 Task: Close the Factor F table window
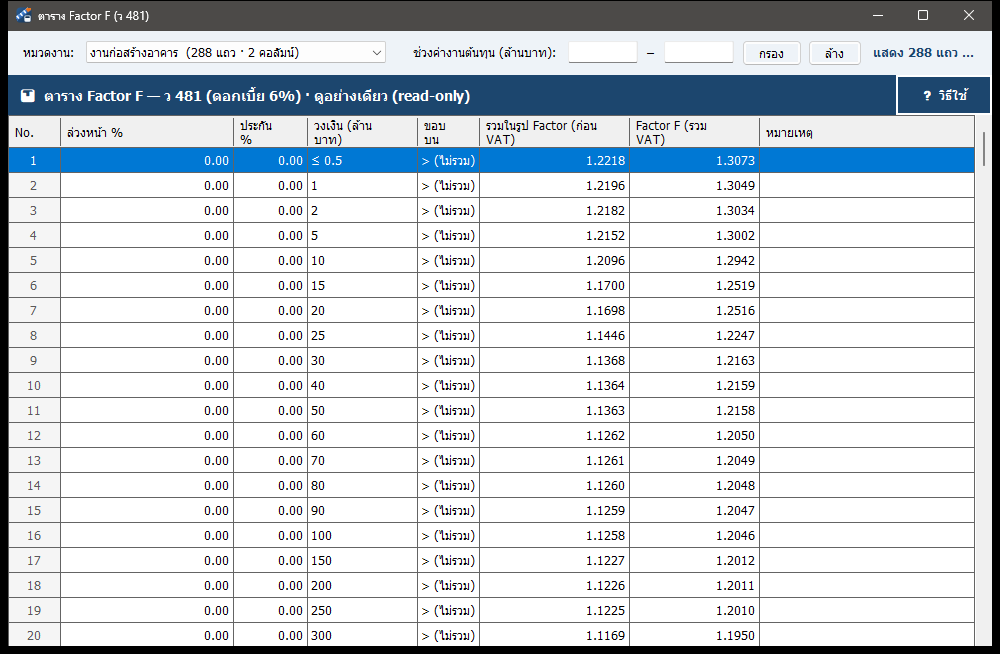coord(969,15)
